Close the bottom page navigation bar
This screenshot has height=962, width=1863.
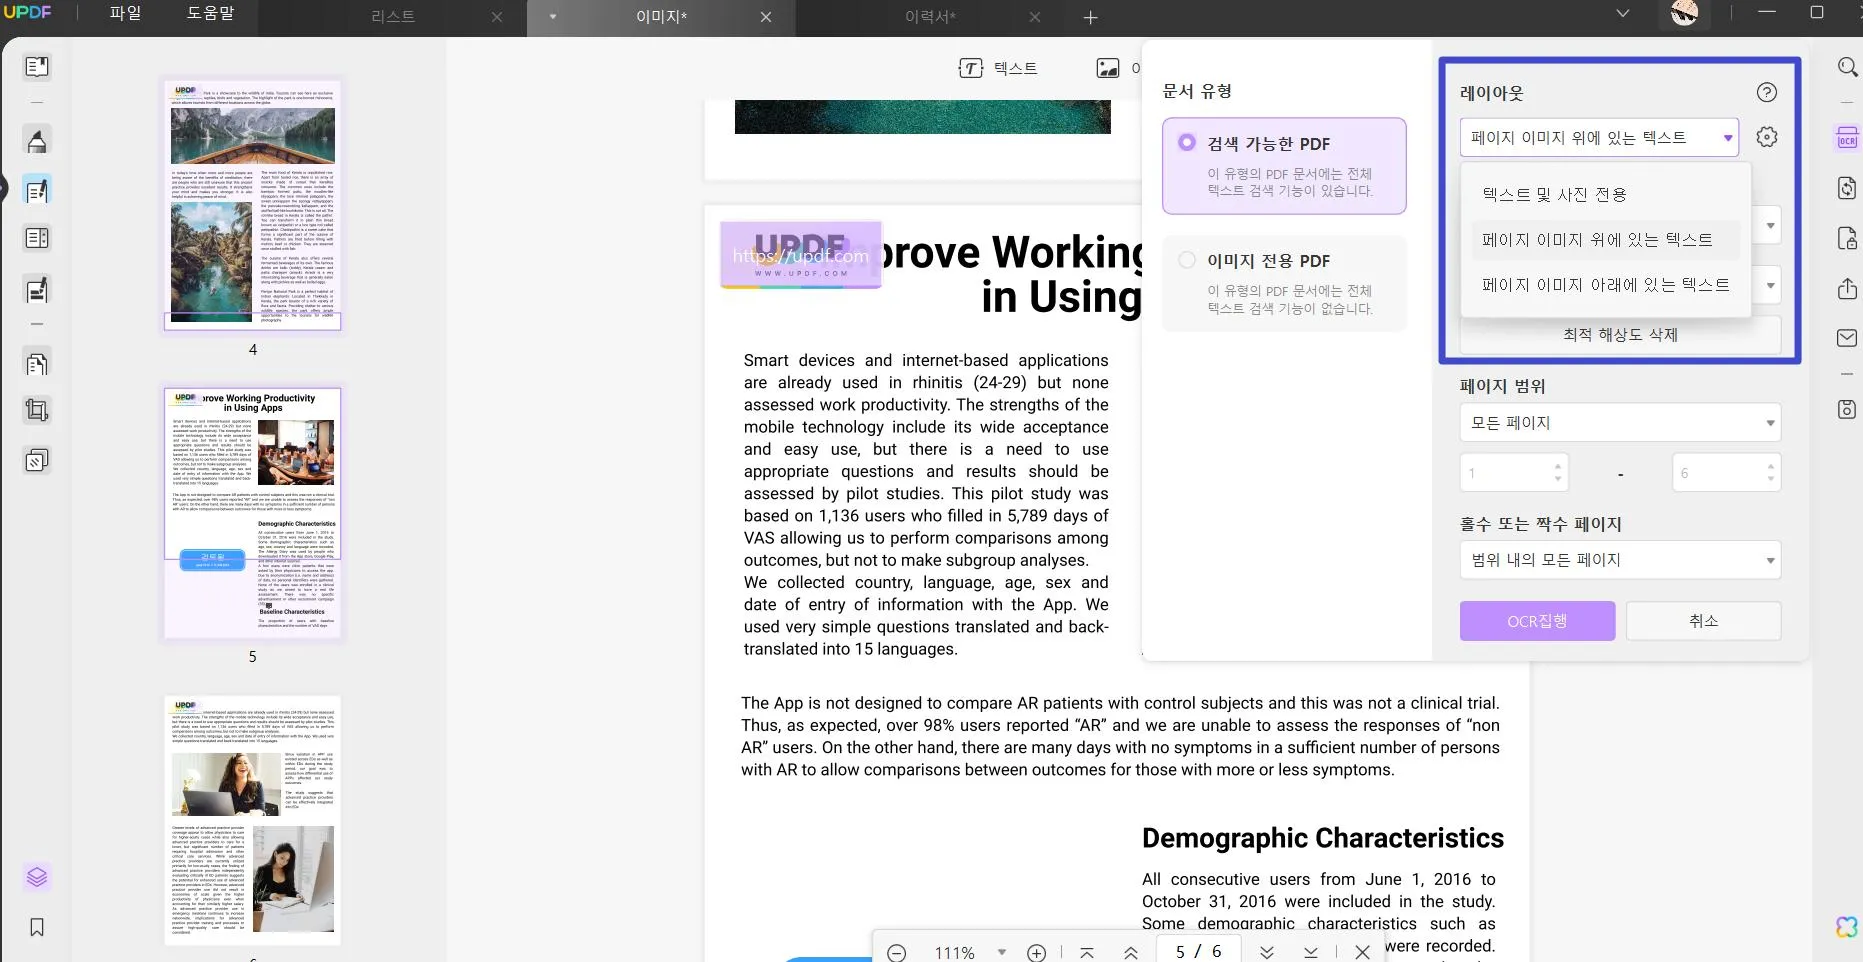pyautogui.click(x=1362, y=952)
